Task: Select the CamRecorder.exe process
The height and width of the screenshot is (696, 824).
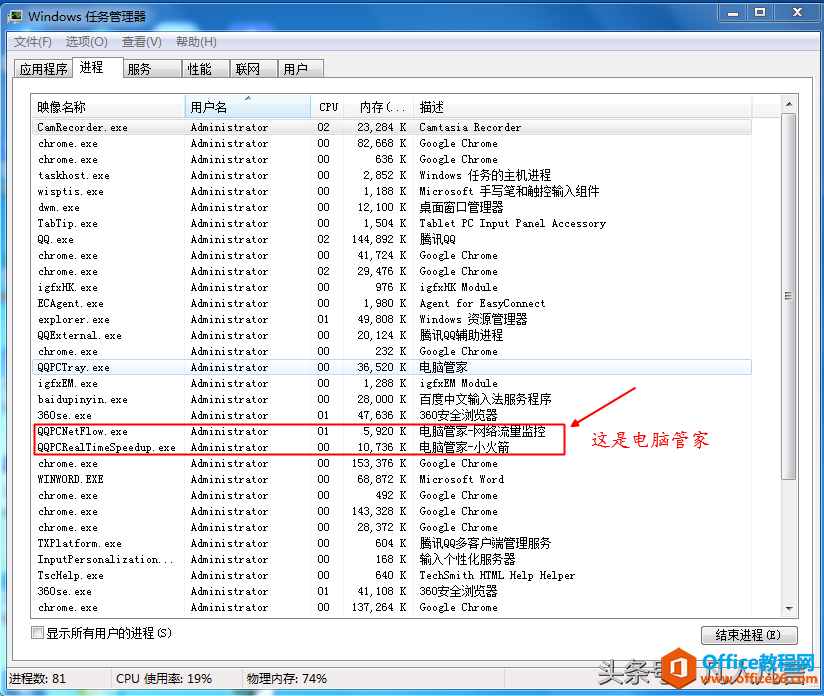Action: [x=392, y=127]
